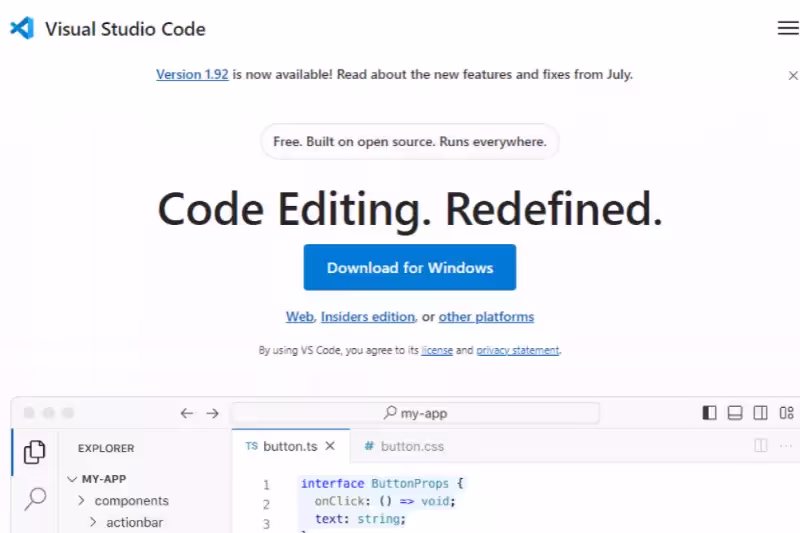Viewport: 800px width, 533px height.
Task: Open the privacy statement link
Action: 517,350
